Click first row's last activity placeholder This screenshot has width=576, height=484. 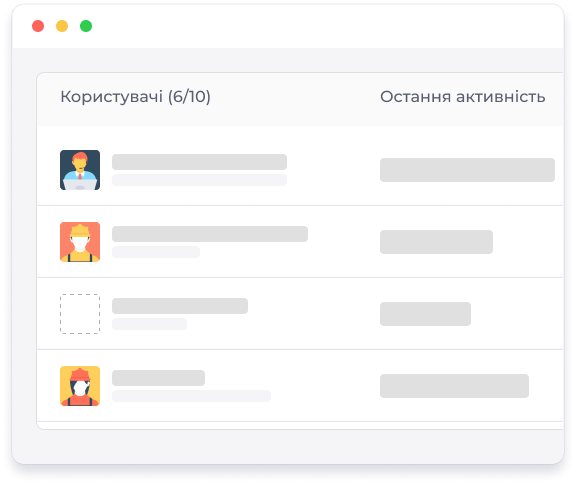coord(467,170)
